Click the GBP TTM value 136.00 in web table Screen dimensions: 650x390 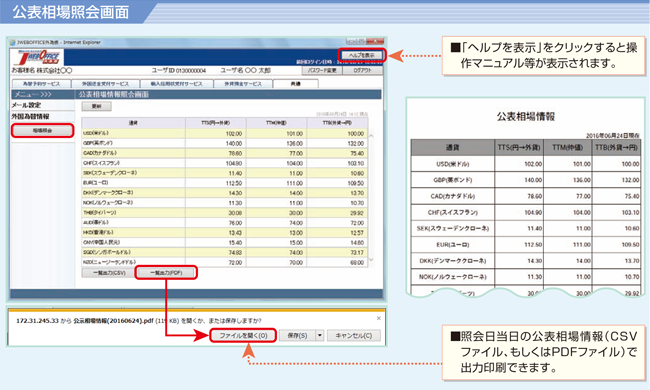click(x=295, y=144)
